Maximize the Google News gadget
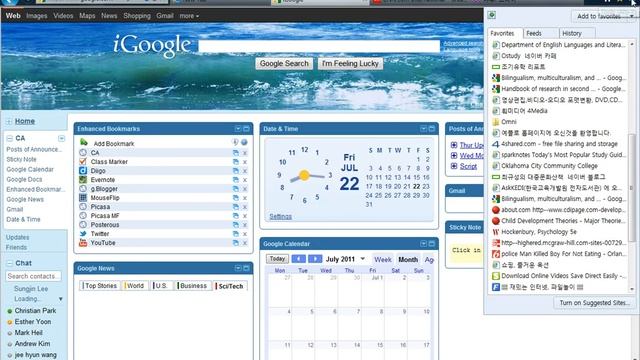Screen dimensions: 640x360 (x=246, y=268)
